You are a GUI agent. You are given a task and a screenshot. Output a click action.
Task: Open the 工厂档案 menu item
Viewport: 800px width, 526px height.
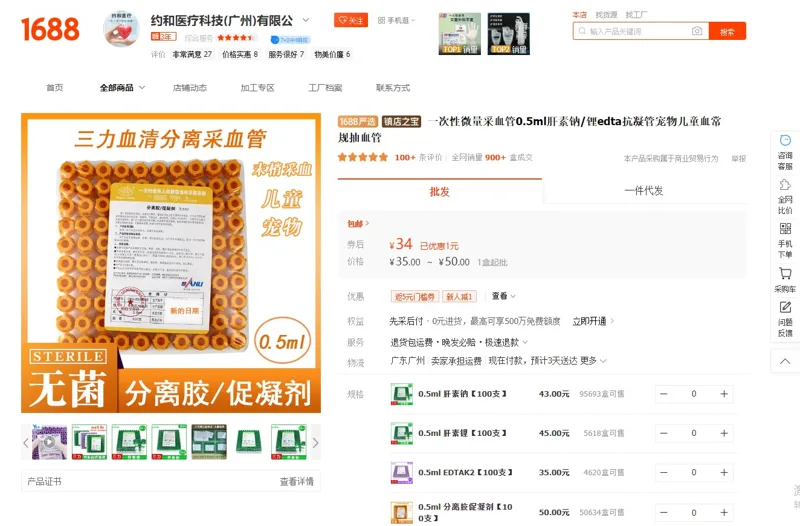(x=325, y=88)
